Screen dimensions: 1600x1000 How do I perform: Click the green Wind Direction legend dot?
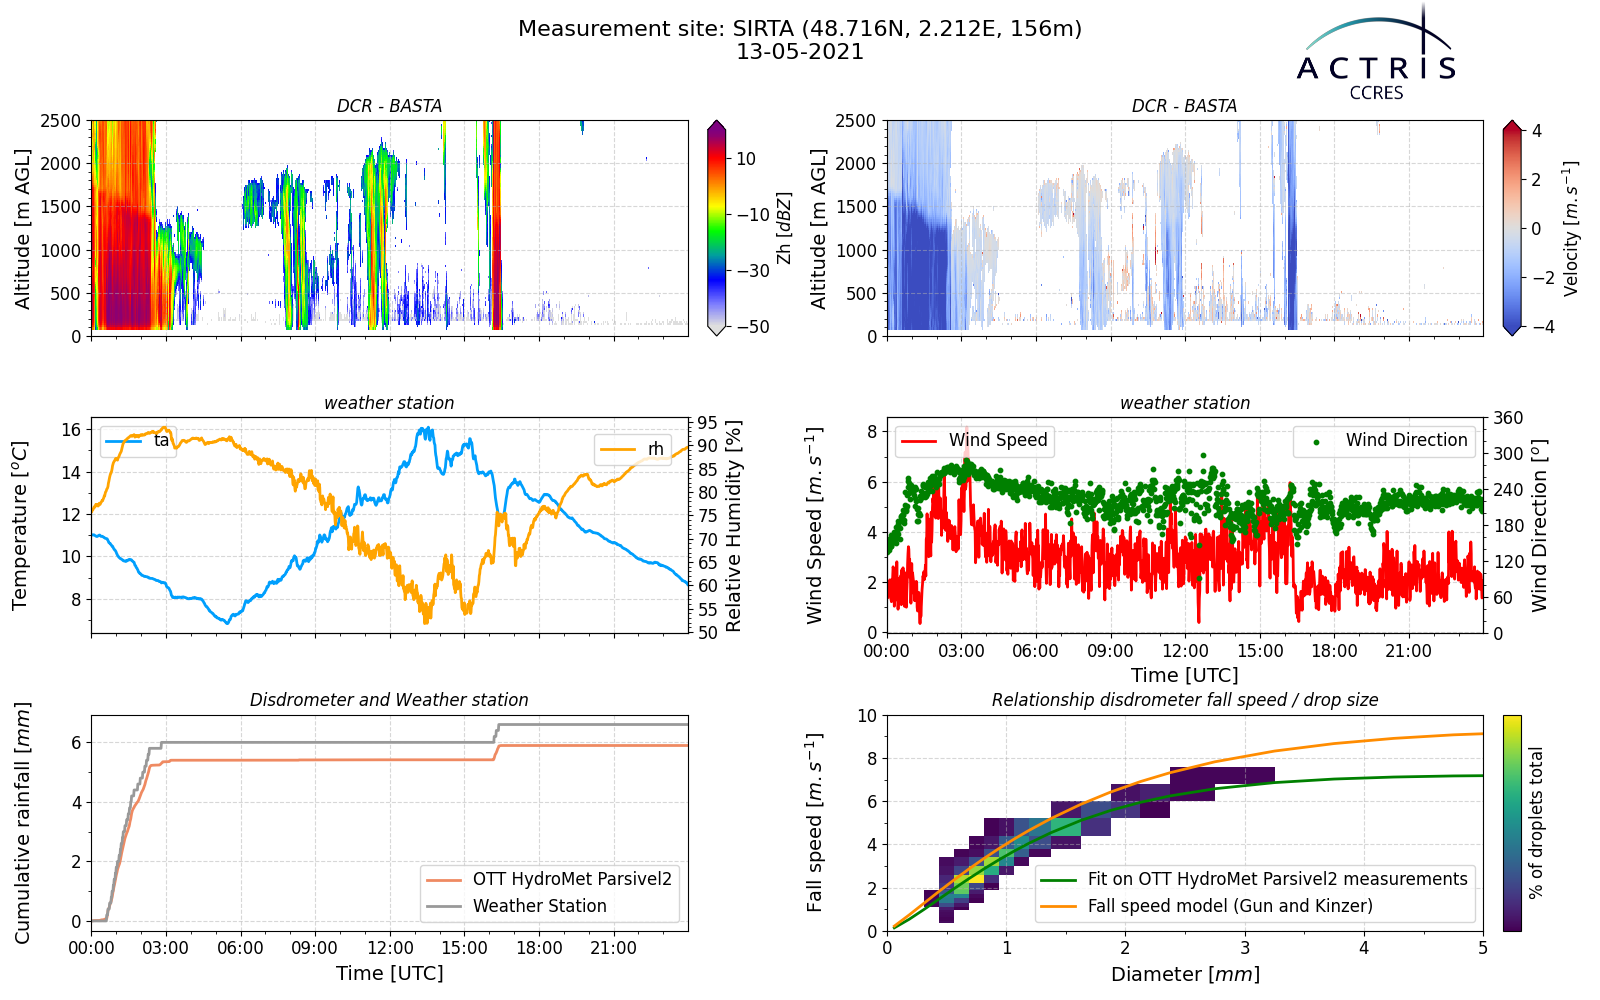1316,441
